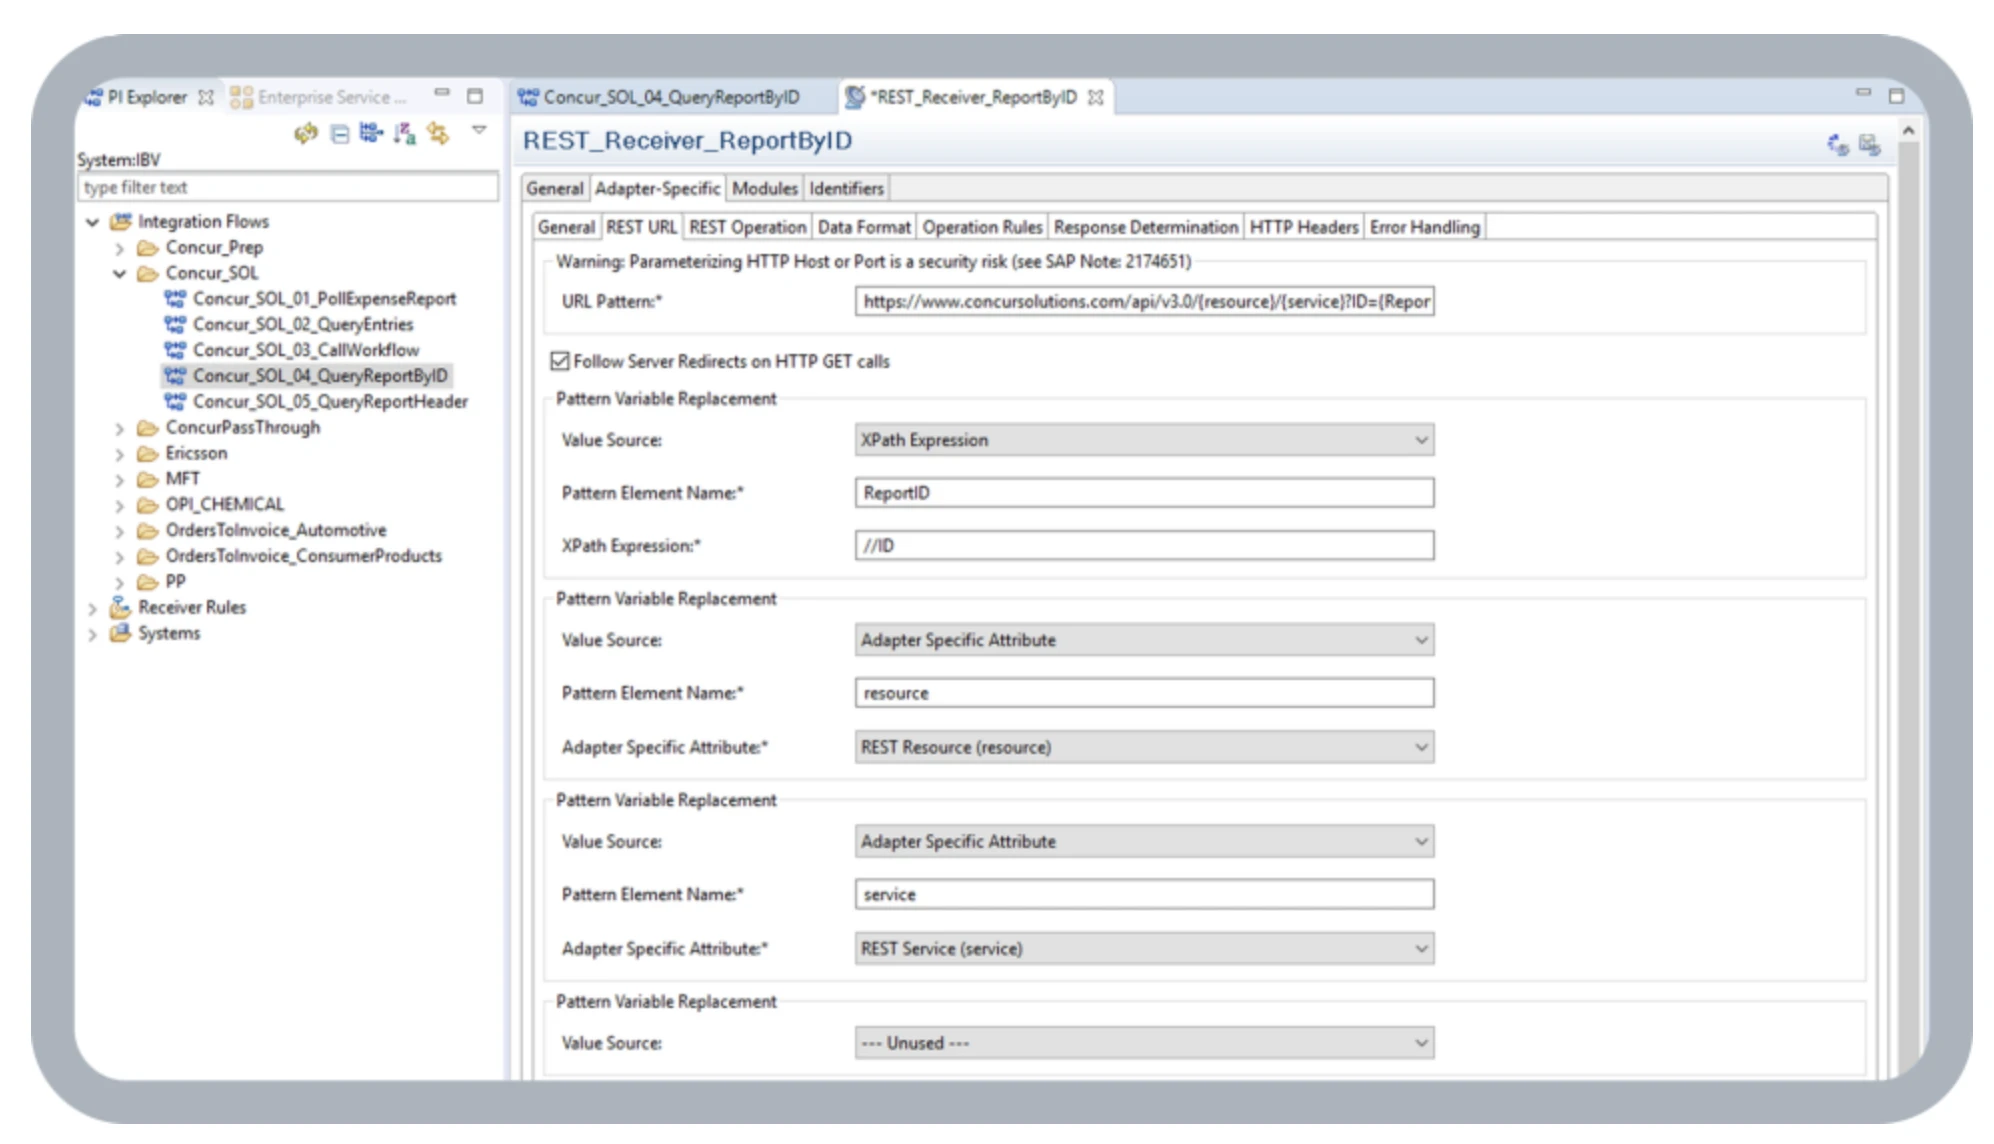Click the //ID XPath Expression field
This screenshot has width=1994, height=1144.
(x=1144, y=546)
